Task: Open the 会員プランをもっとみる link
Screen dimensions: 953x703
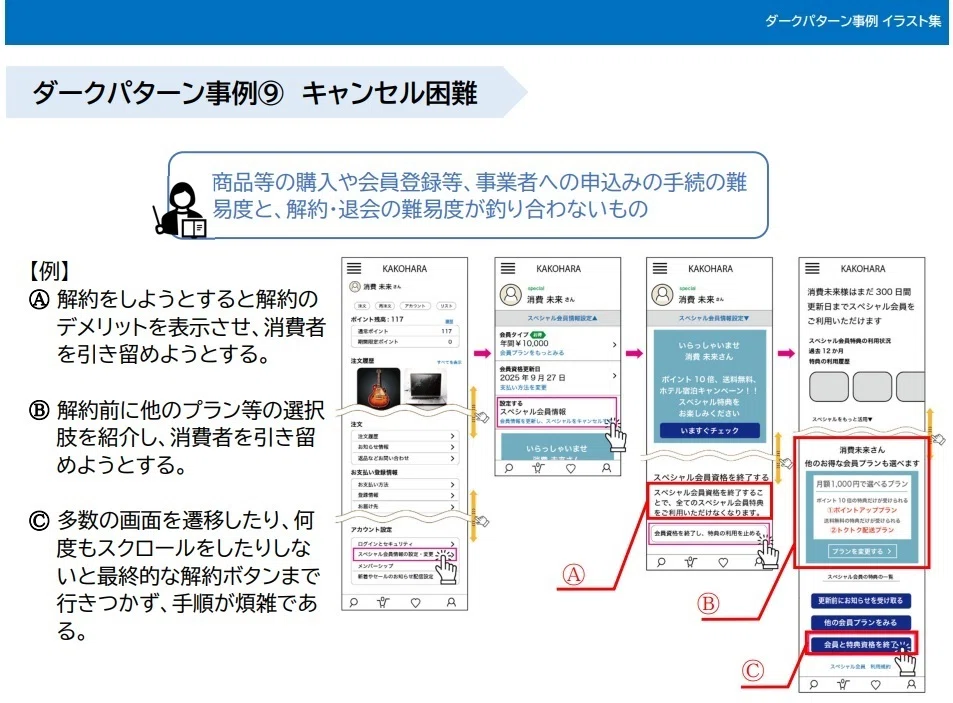Action: click(x=532, y=352)
